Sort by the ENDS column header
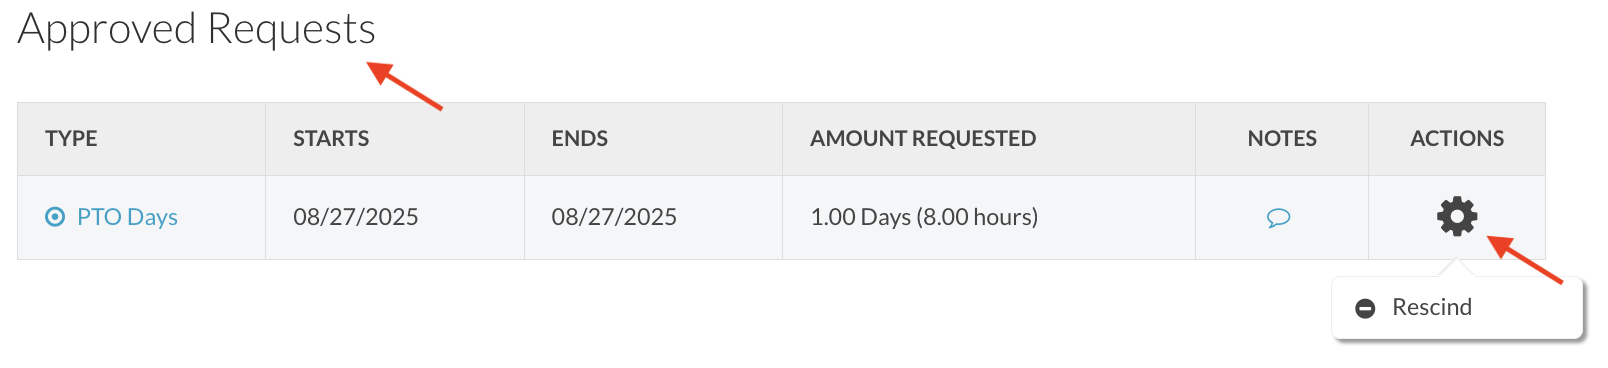The width and height of the screenshot is (1608, 368). (x=580, y=139)
